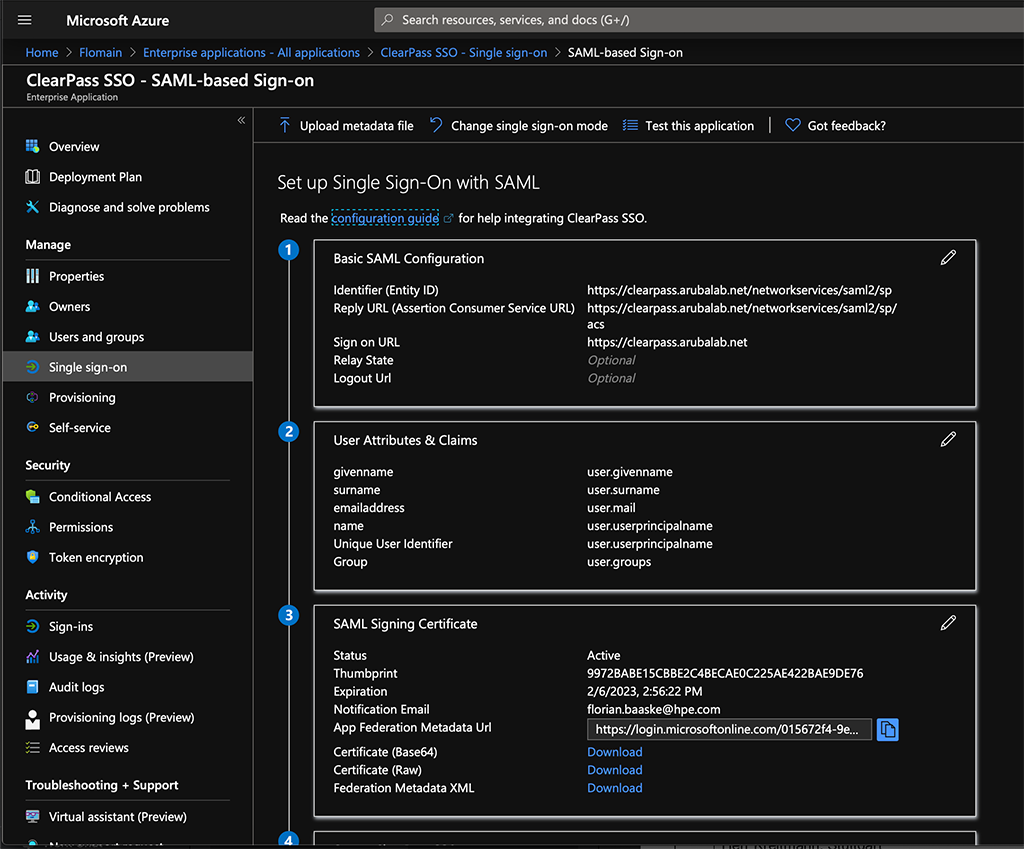1024x849 pixels.
Task: Click the Microsoft Azure portal title
Action: click(x=118, y=20)
